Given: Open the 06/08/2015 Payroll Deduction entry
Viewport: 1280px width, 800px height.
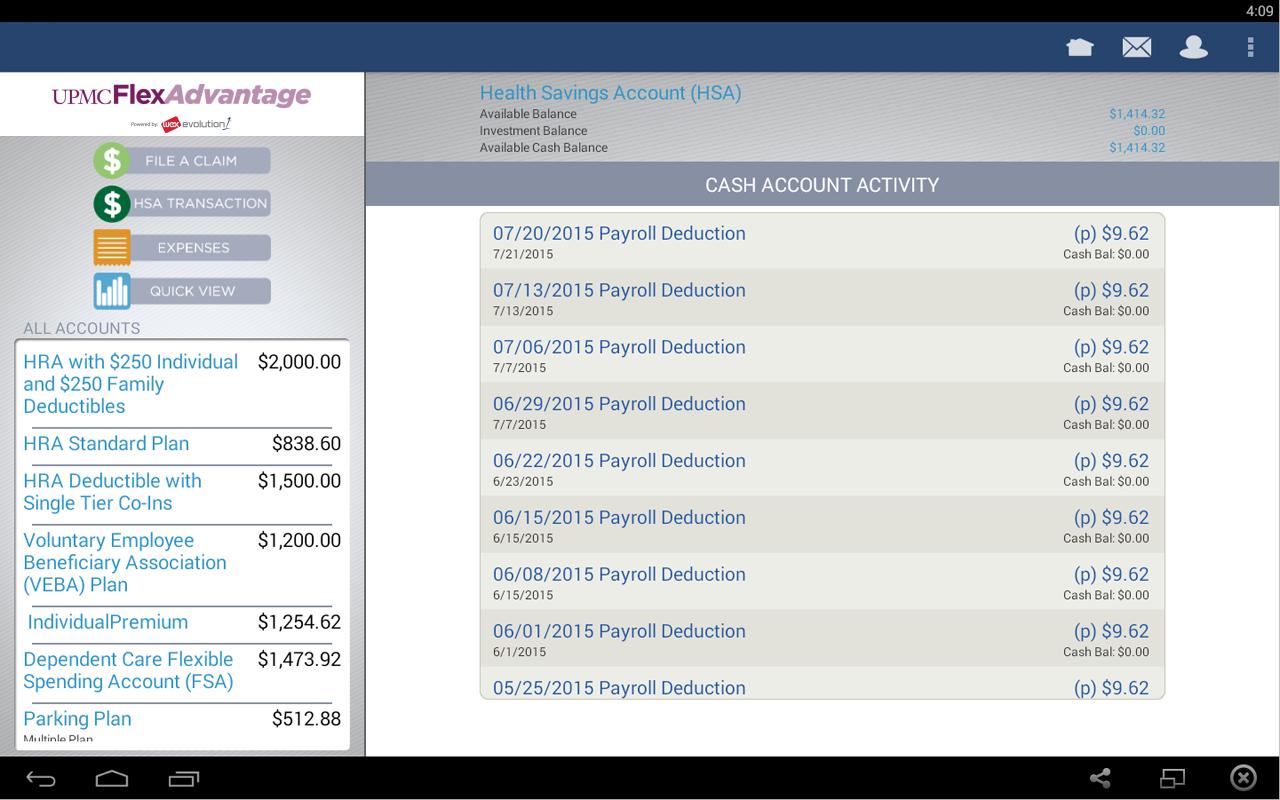Looking at the screenshot, I should pos(822,583).
